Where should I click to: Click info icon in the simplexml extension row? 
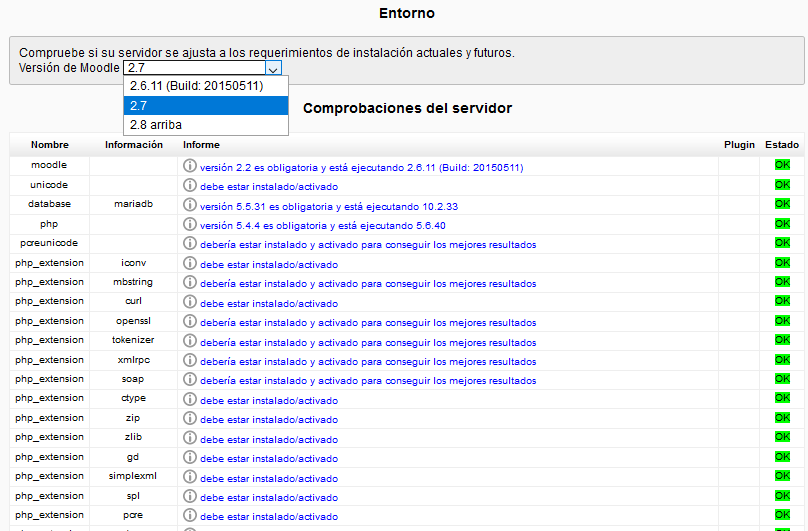pos(190,477)
